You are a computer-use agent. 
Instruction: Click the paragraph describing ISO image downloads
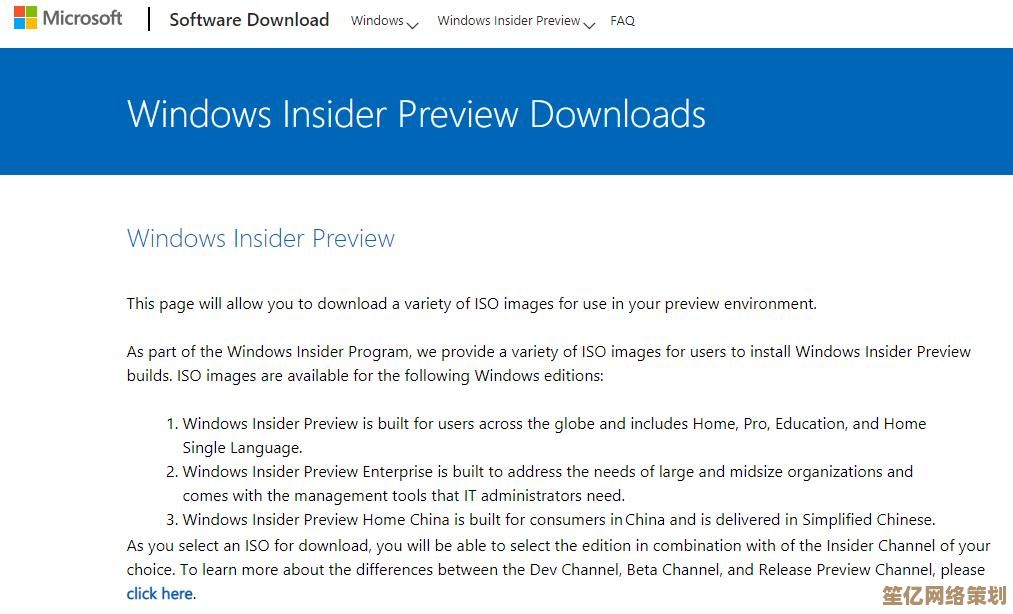[469, 303]
